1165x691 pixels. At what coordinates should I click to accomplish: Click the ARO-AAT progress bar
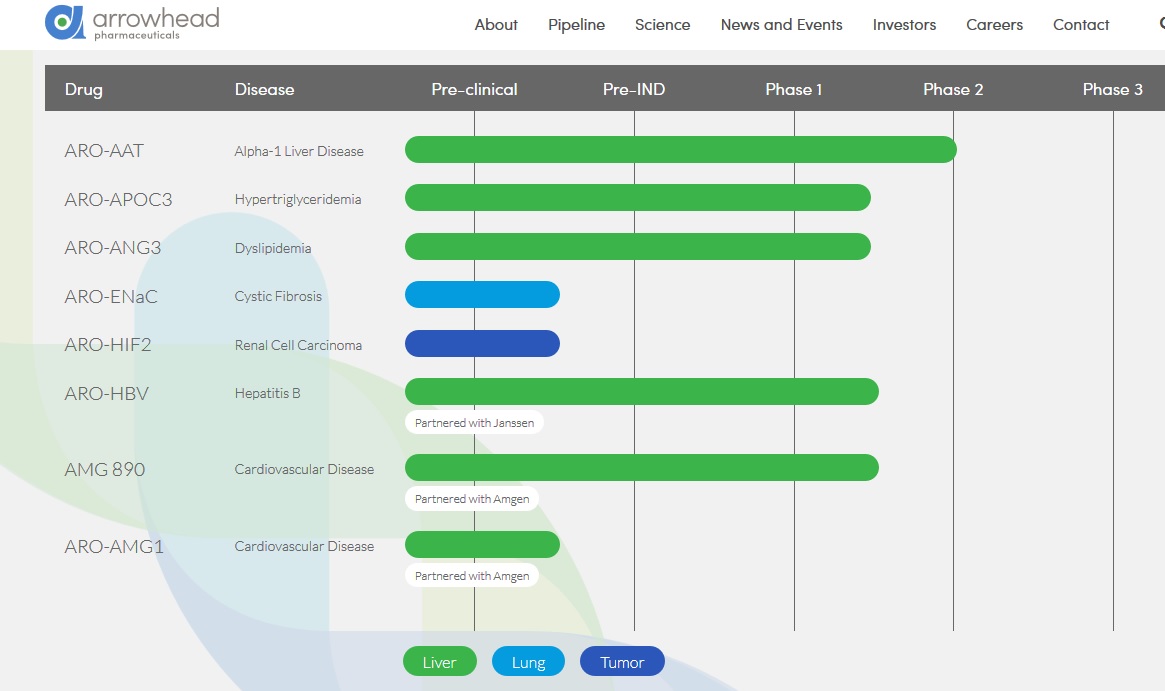[680, 149]
